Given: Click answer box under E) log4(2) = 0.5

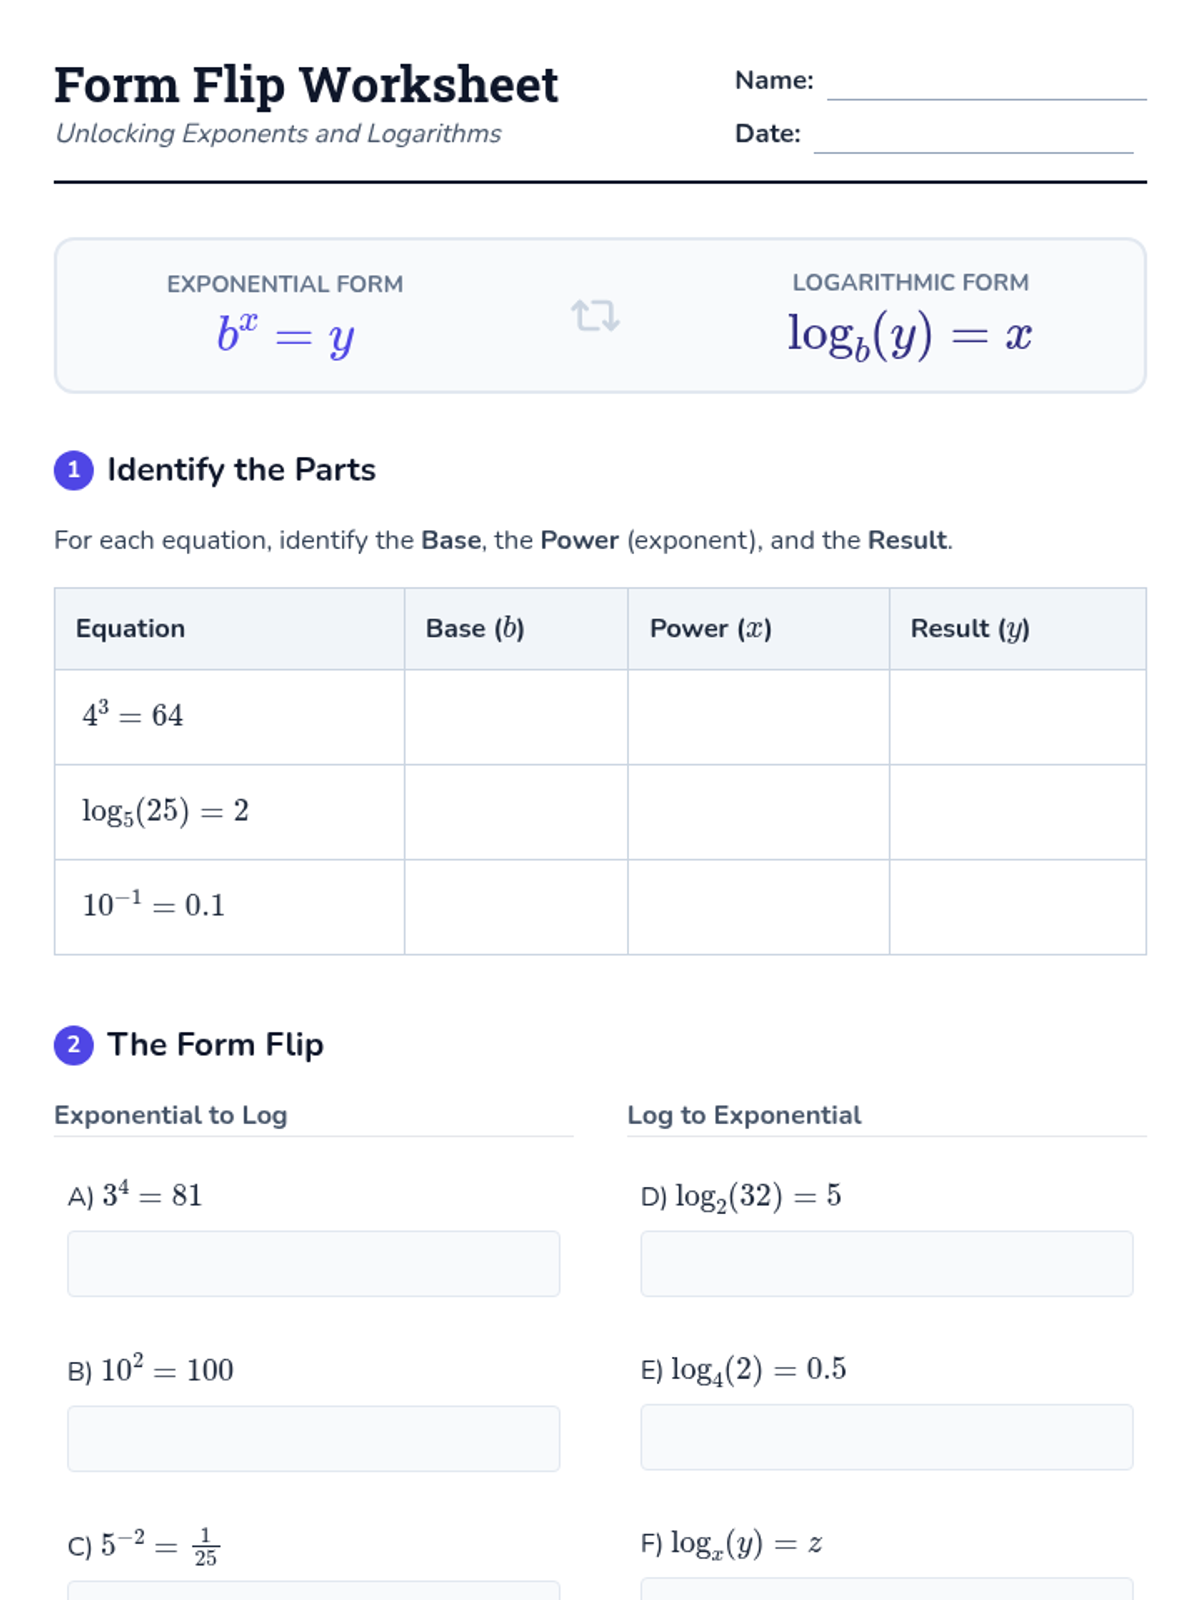Looking at the screenshot, I should [886, 1437].
